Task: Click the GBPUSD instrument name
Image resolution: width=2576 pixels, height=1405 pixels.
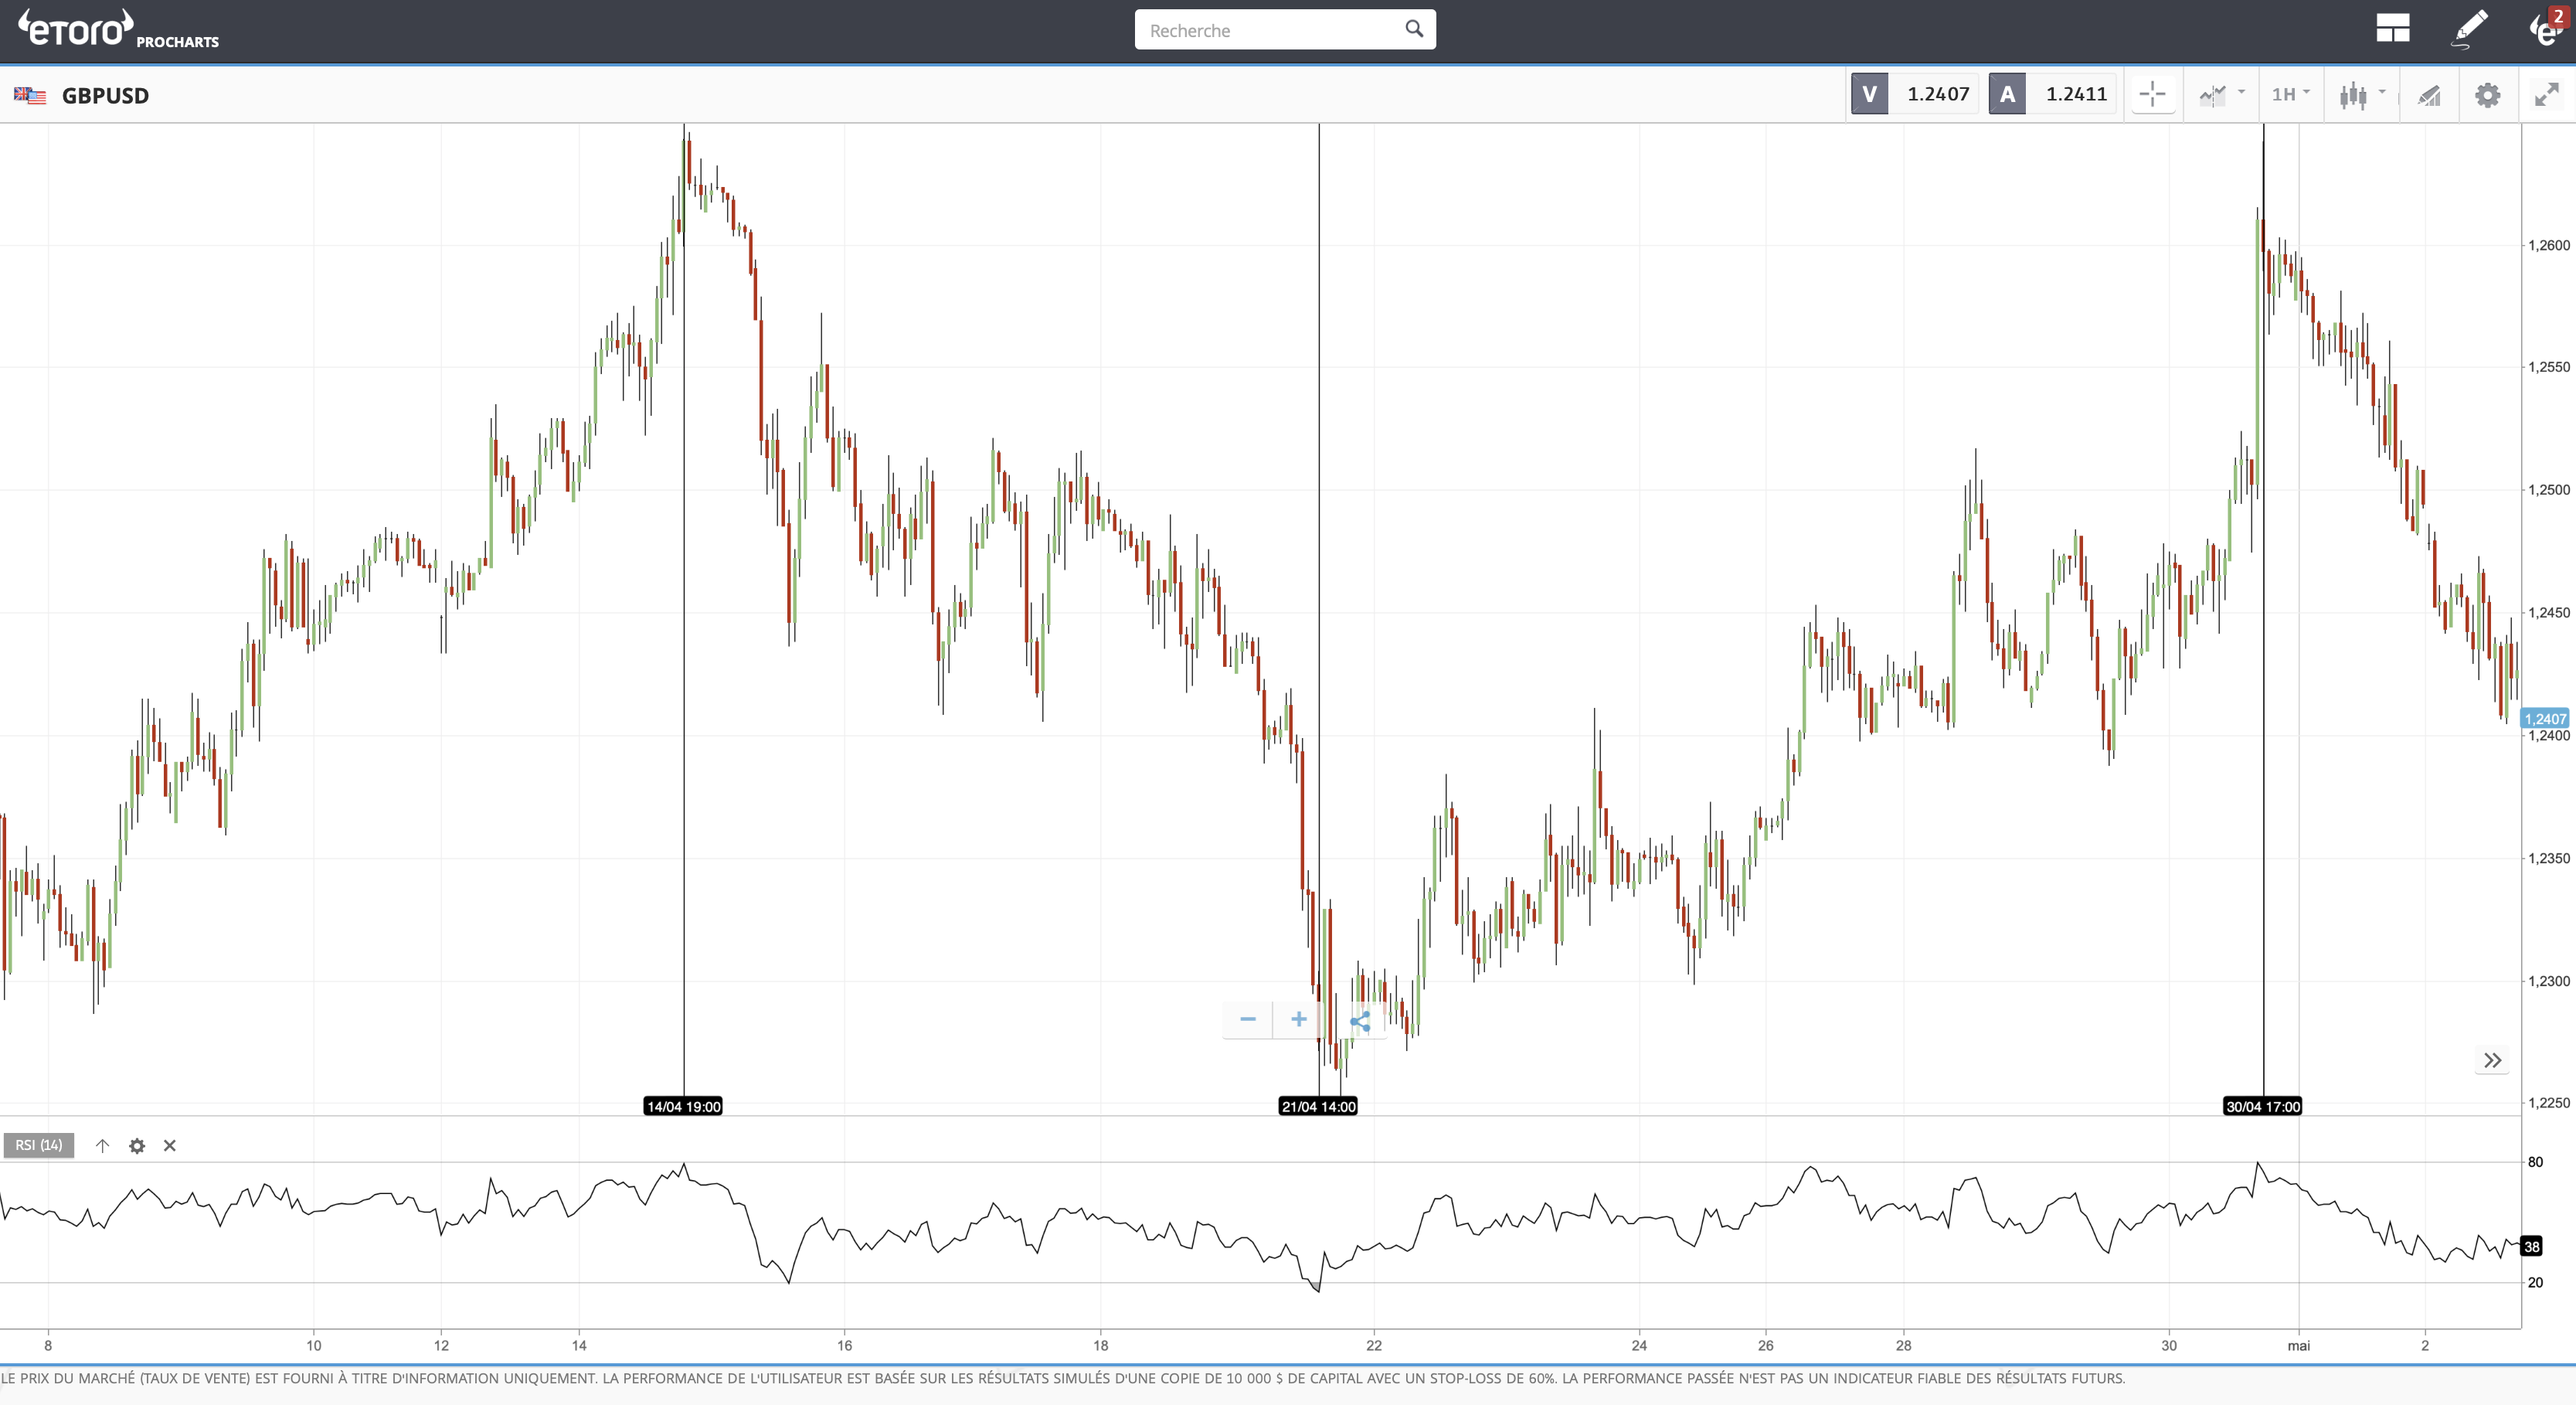Action: (105, 95)
